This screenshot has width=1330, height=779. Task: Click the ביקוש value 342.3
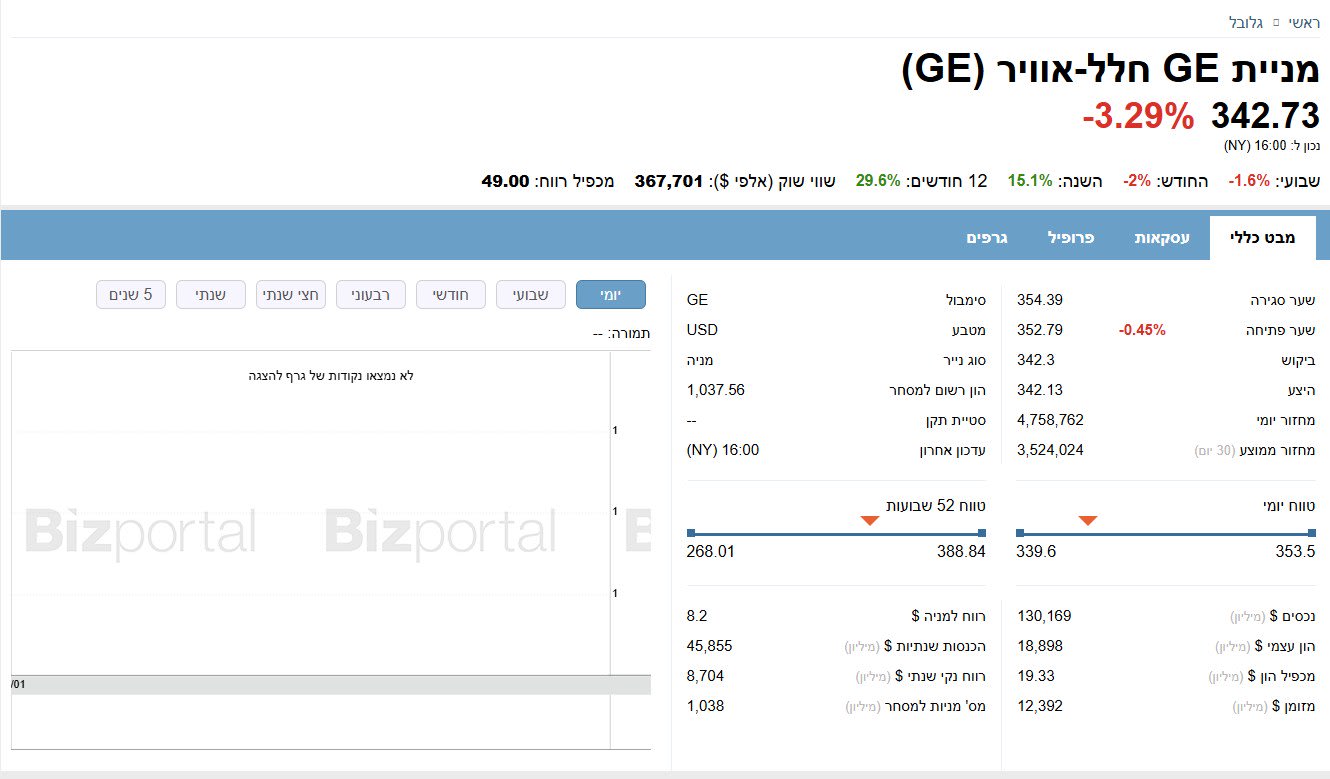point(1035,360)
